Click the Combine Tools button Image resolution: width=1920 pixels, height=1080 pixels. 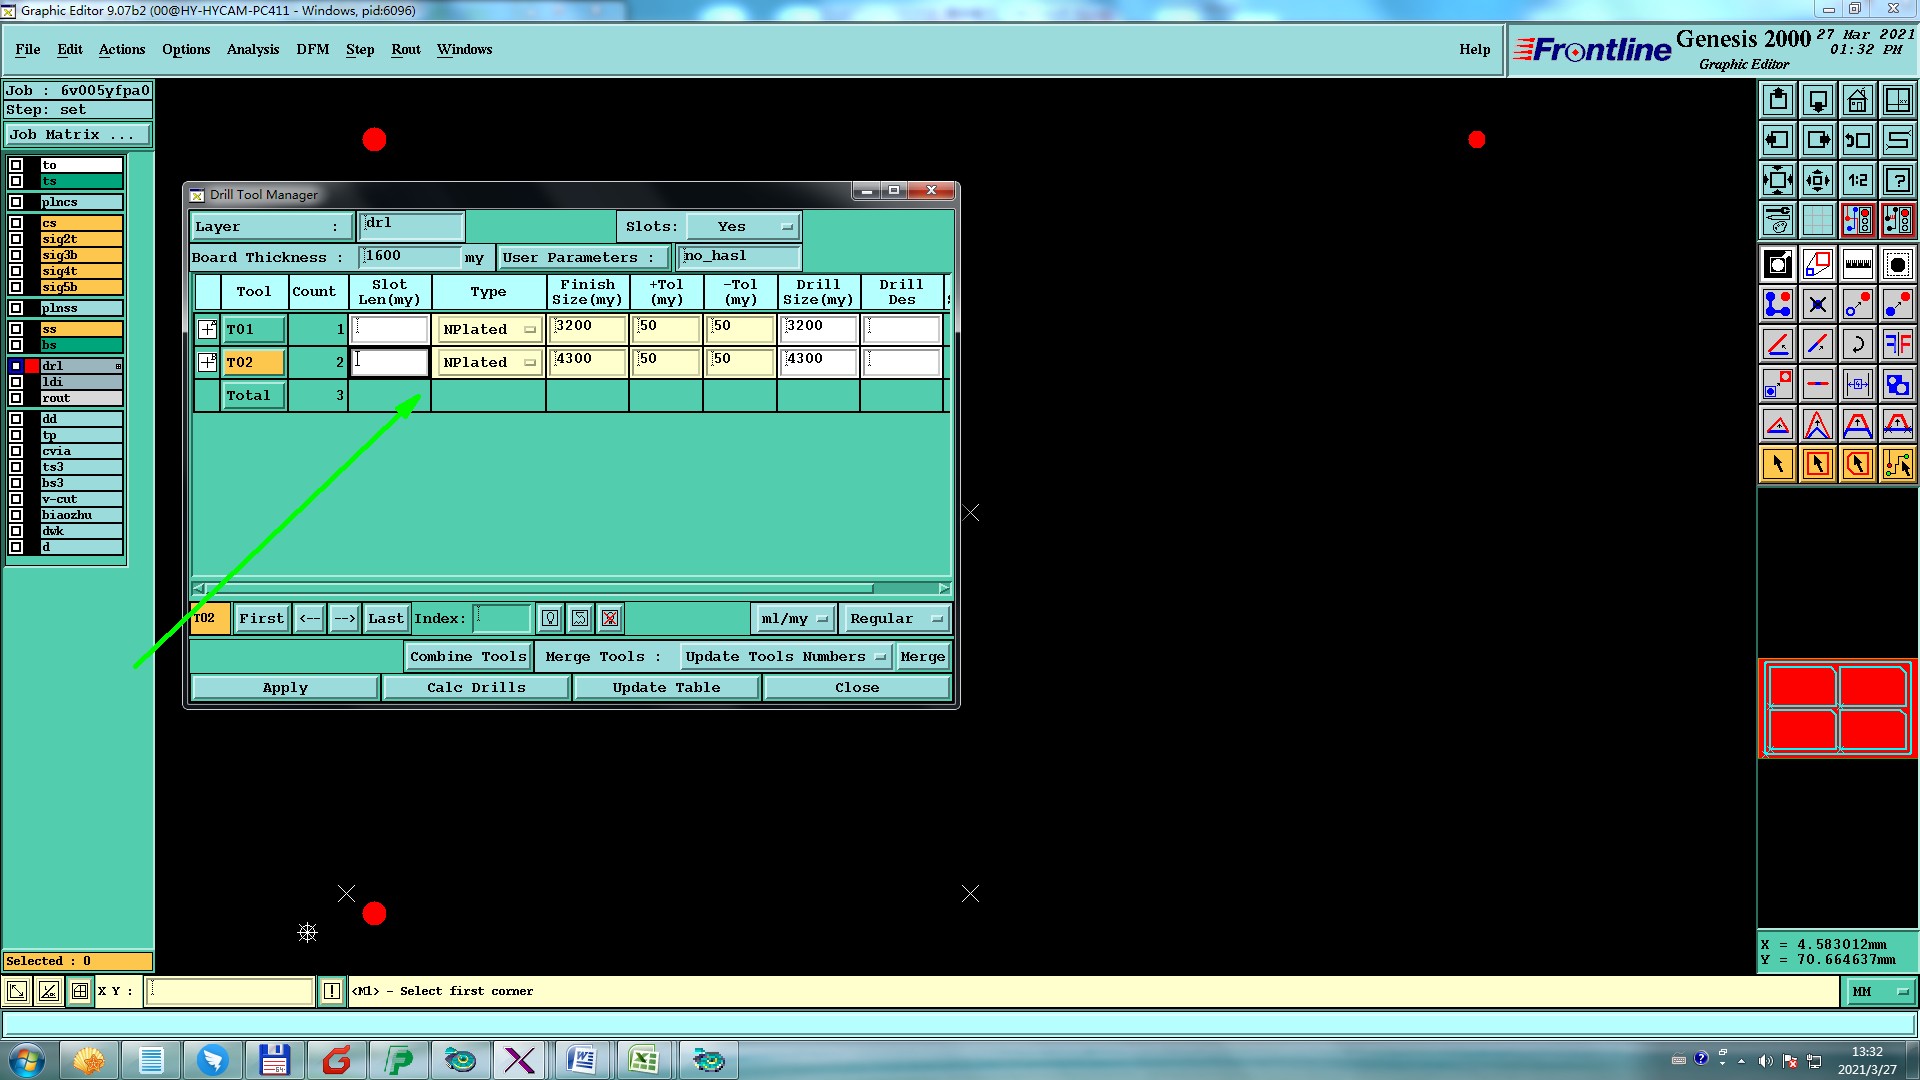pos(467,657)
